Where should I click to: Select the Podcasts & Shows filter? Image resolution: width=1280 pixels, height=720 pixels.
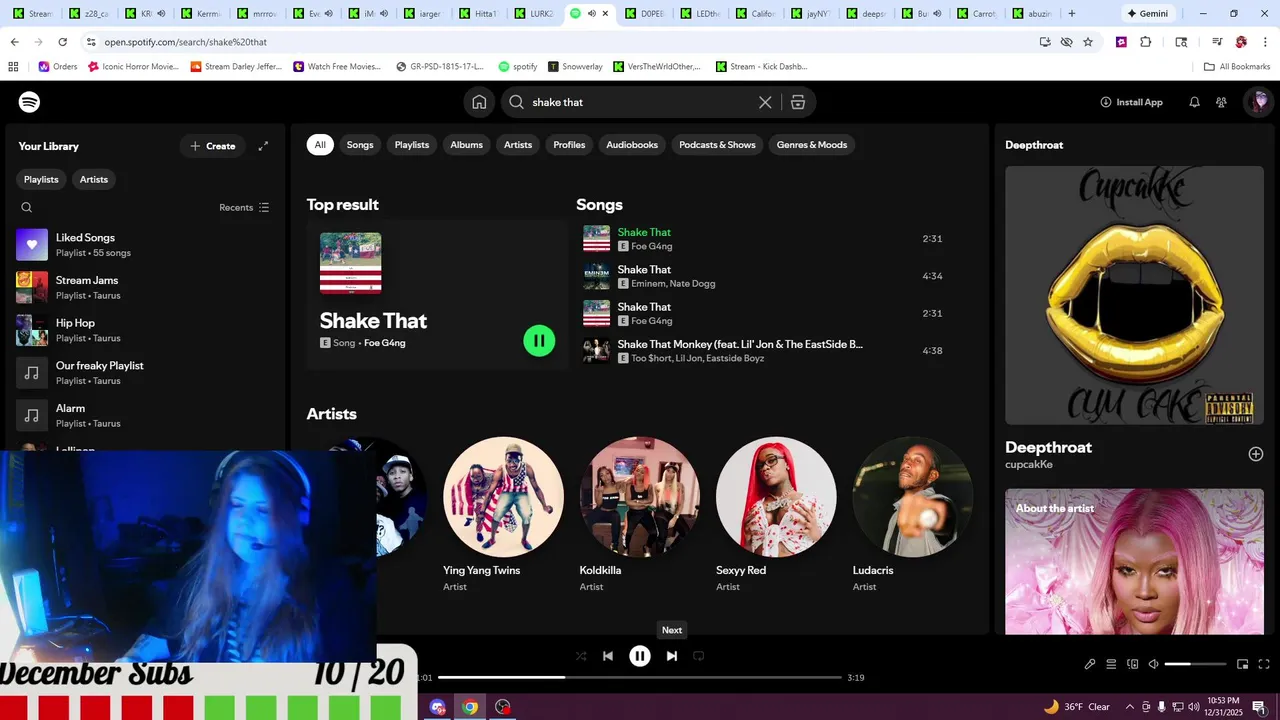point(717,145)
